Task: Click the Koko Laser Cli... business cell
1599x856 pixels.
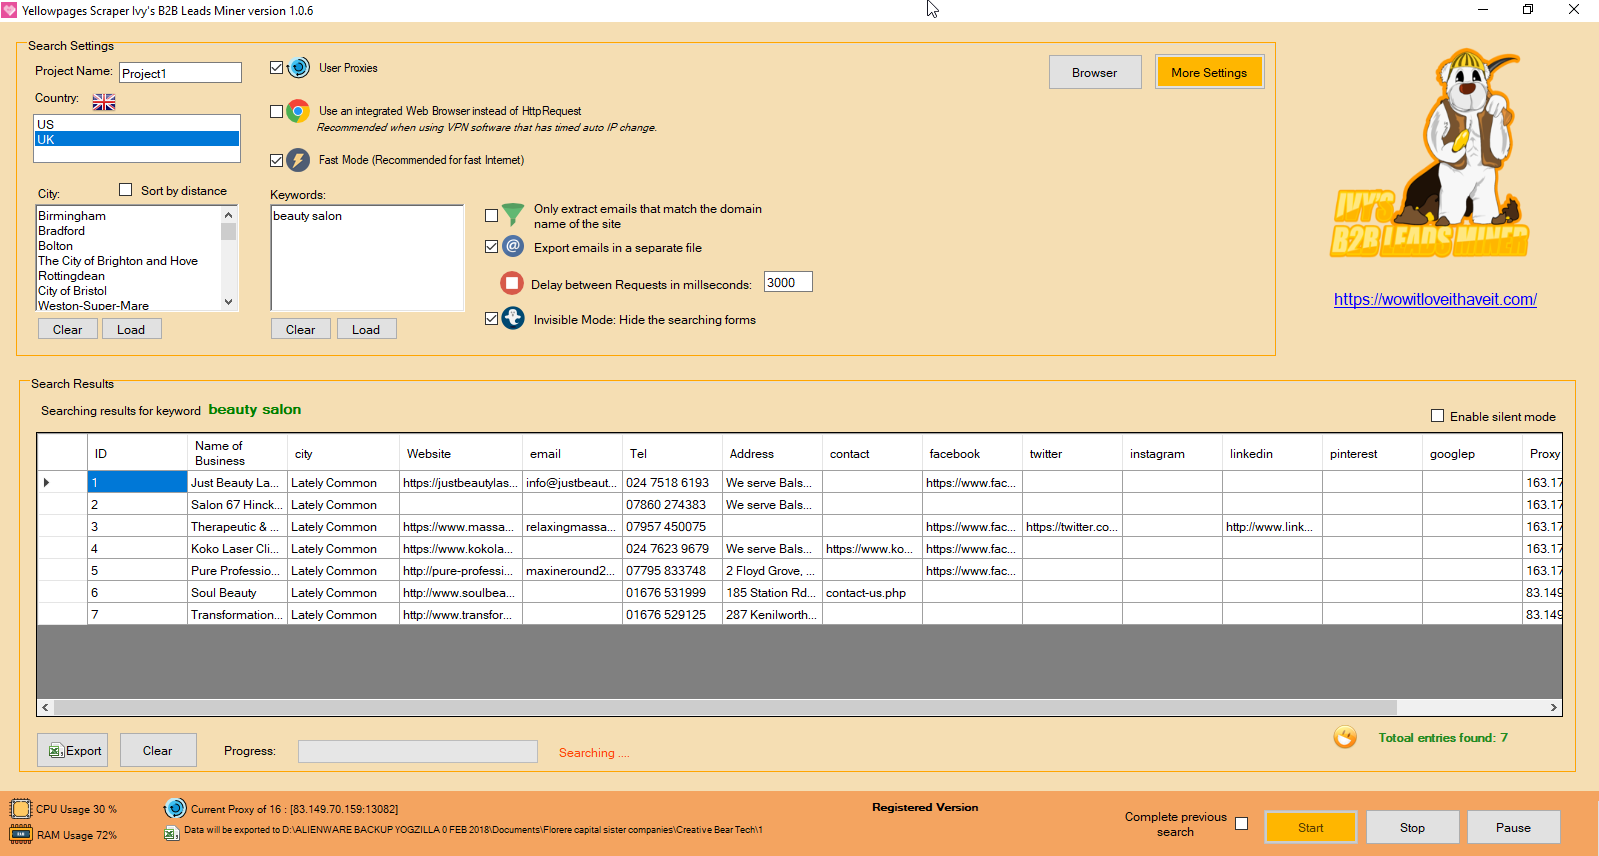Action: 237,548
